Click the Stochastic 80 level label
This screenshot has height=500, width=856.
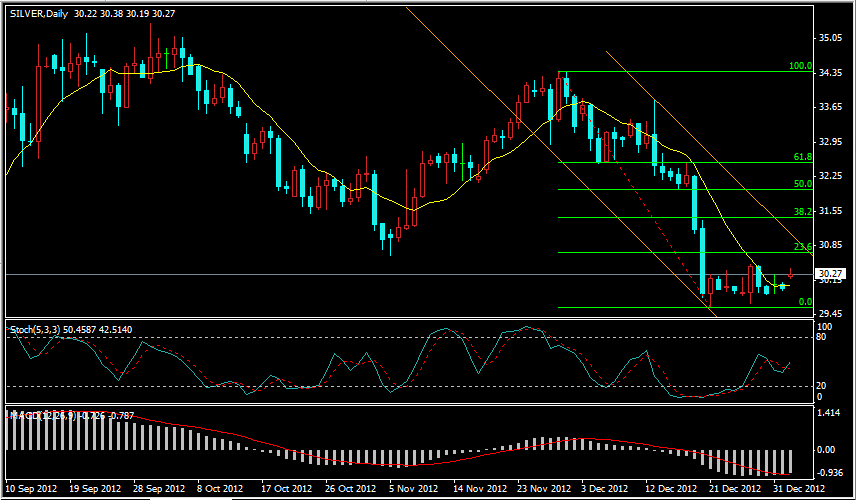click(x=824, y=337)
